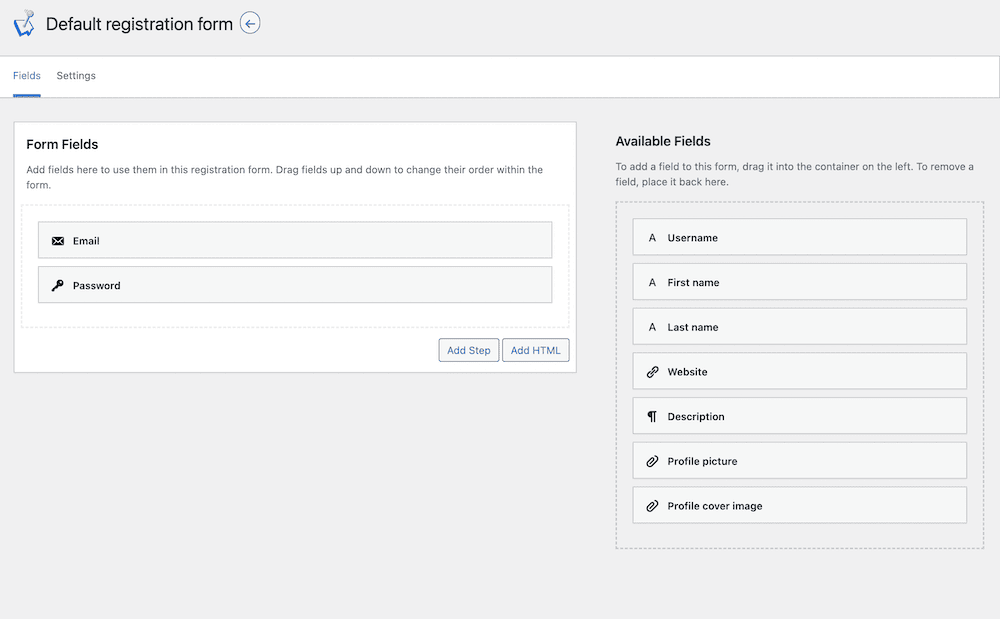Image resolution: width=1000 pixels, height=619 pixels.
Task: Click the 'Add fields here to use them' description
Action: (x=284, y=177)
